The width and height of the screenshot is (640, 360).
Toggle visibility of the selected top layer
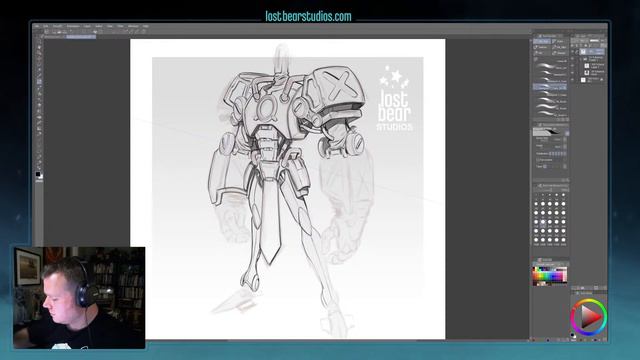tap(572, 51)
